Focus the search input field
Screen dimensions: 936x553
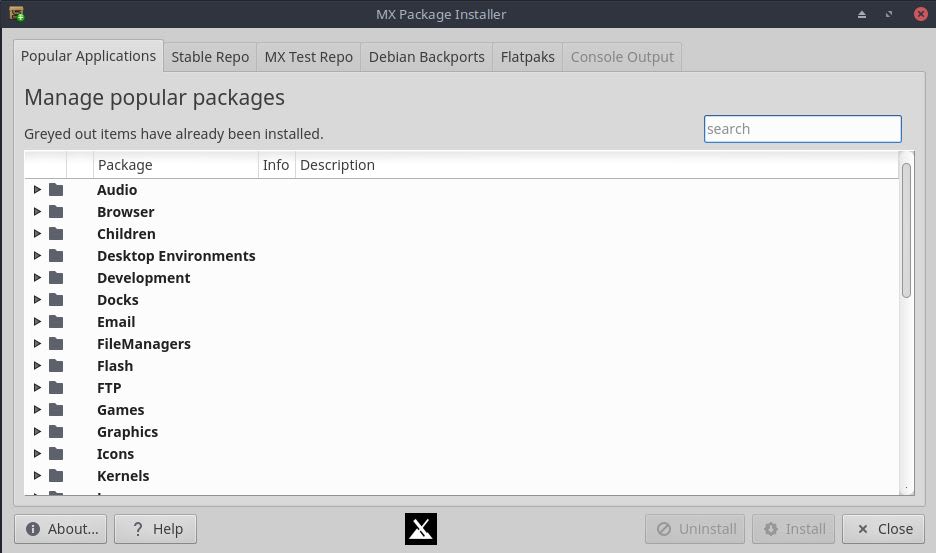(802, 129)
